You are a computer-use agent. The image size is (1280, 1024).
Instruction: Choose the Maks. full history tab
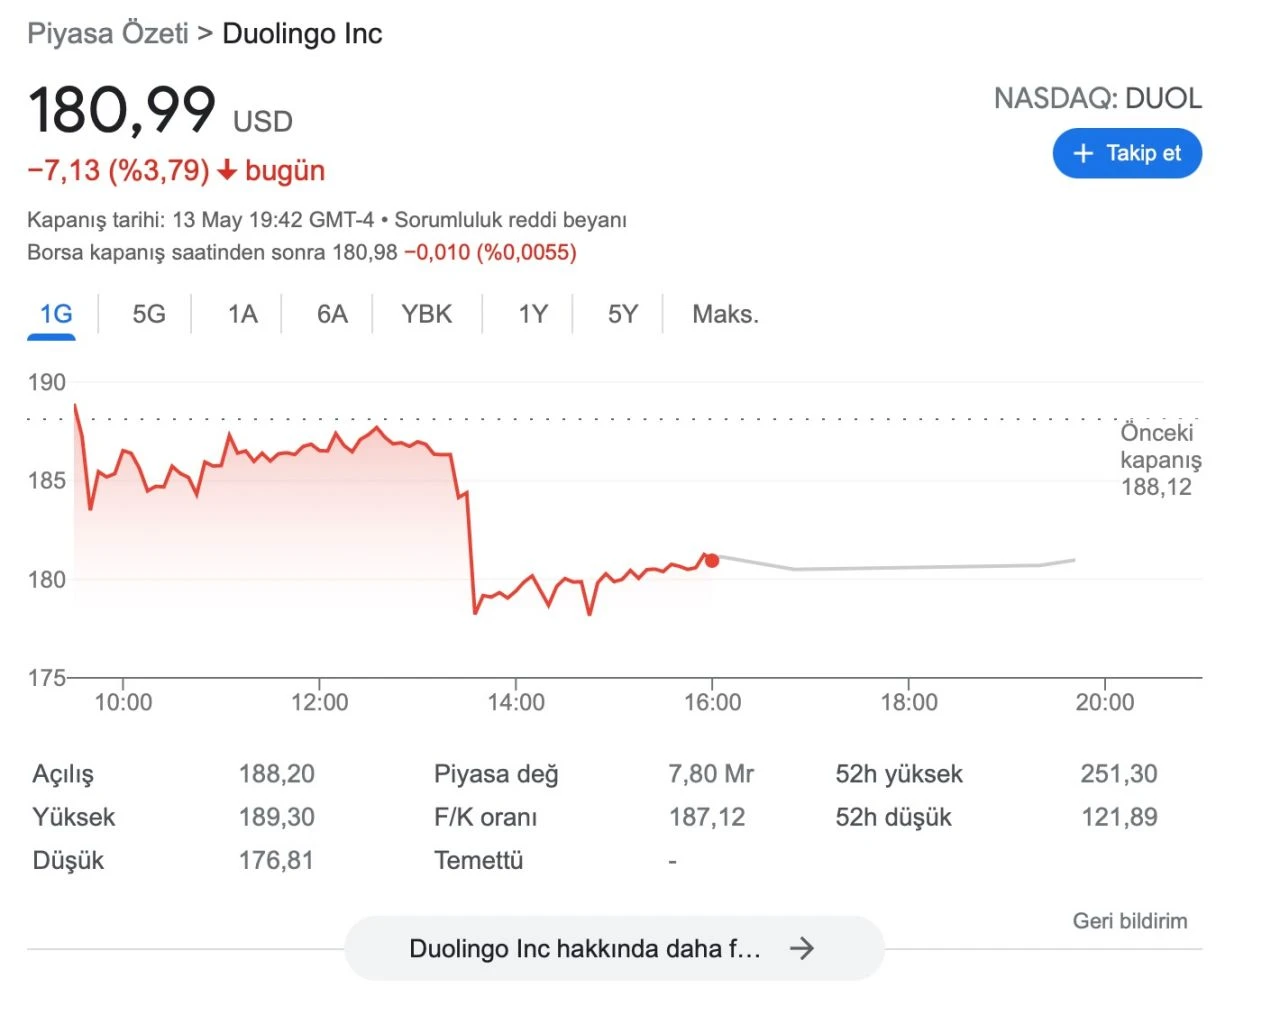[x=725, y=314]
